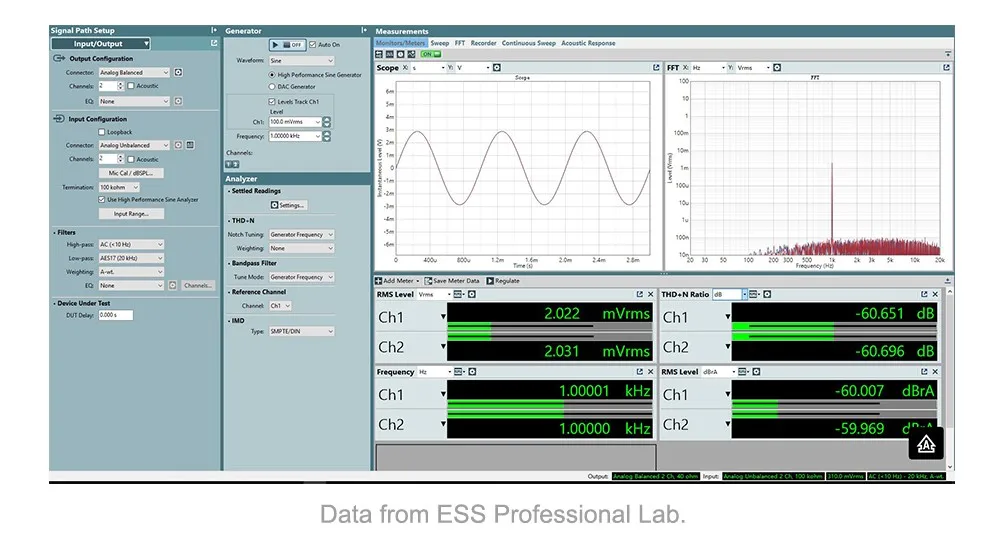Image resolution: width=999 pixels, height=540 pixels.
Task: Toggle Use High Performance Sine Analyzer
Action: click(x=101, y=199)
